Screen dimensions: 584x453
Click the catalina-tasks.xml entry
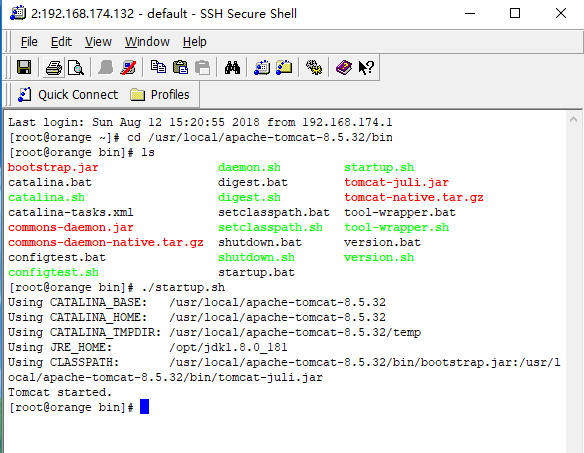click(x=70, y=212)
